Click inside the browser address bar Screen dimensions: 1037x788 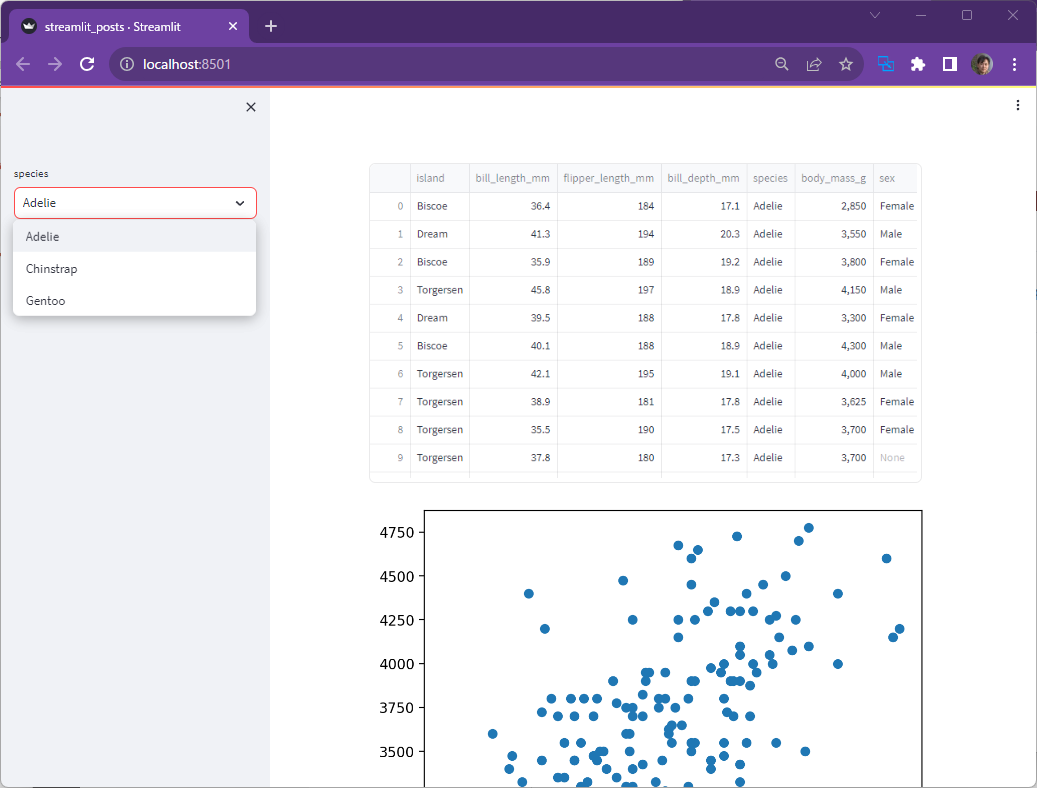400,63
